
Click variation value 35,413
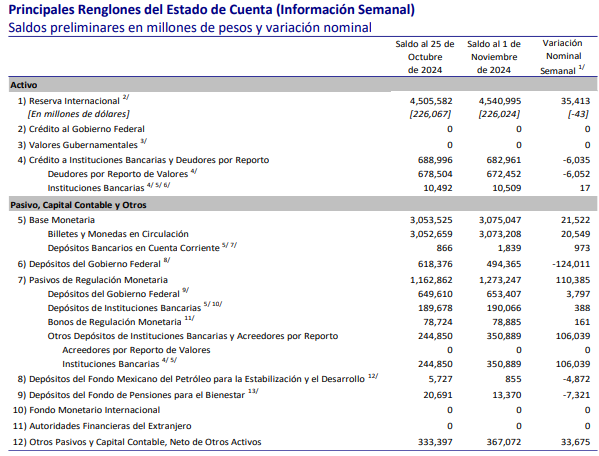575,101
